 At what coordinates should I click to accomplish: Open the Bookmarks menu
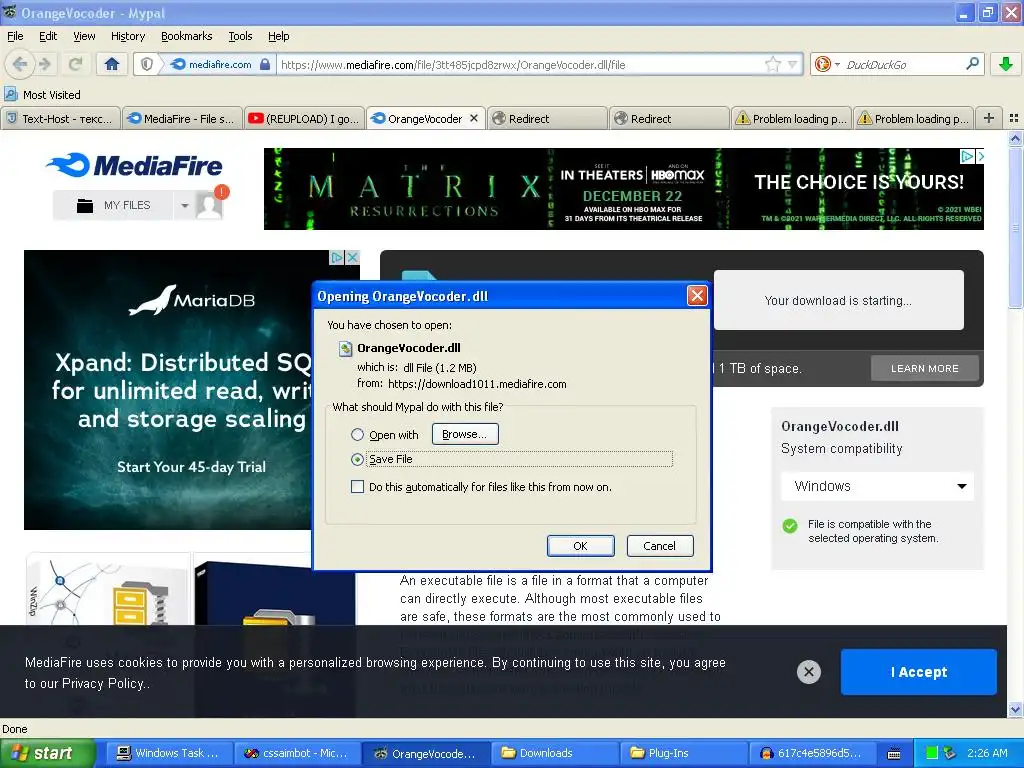186,36
